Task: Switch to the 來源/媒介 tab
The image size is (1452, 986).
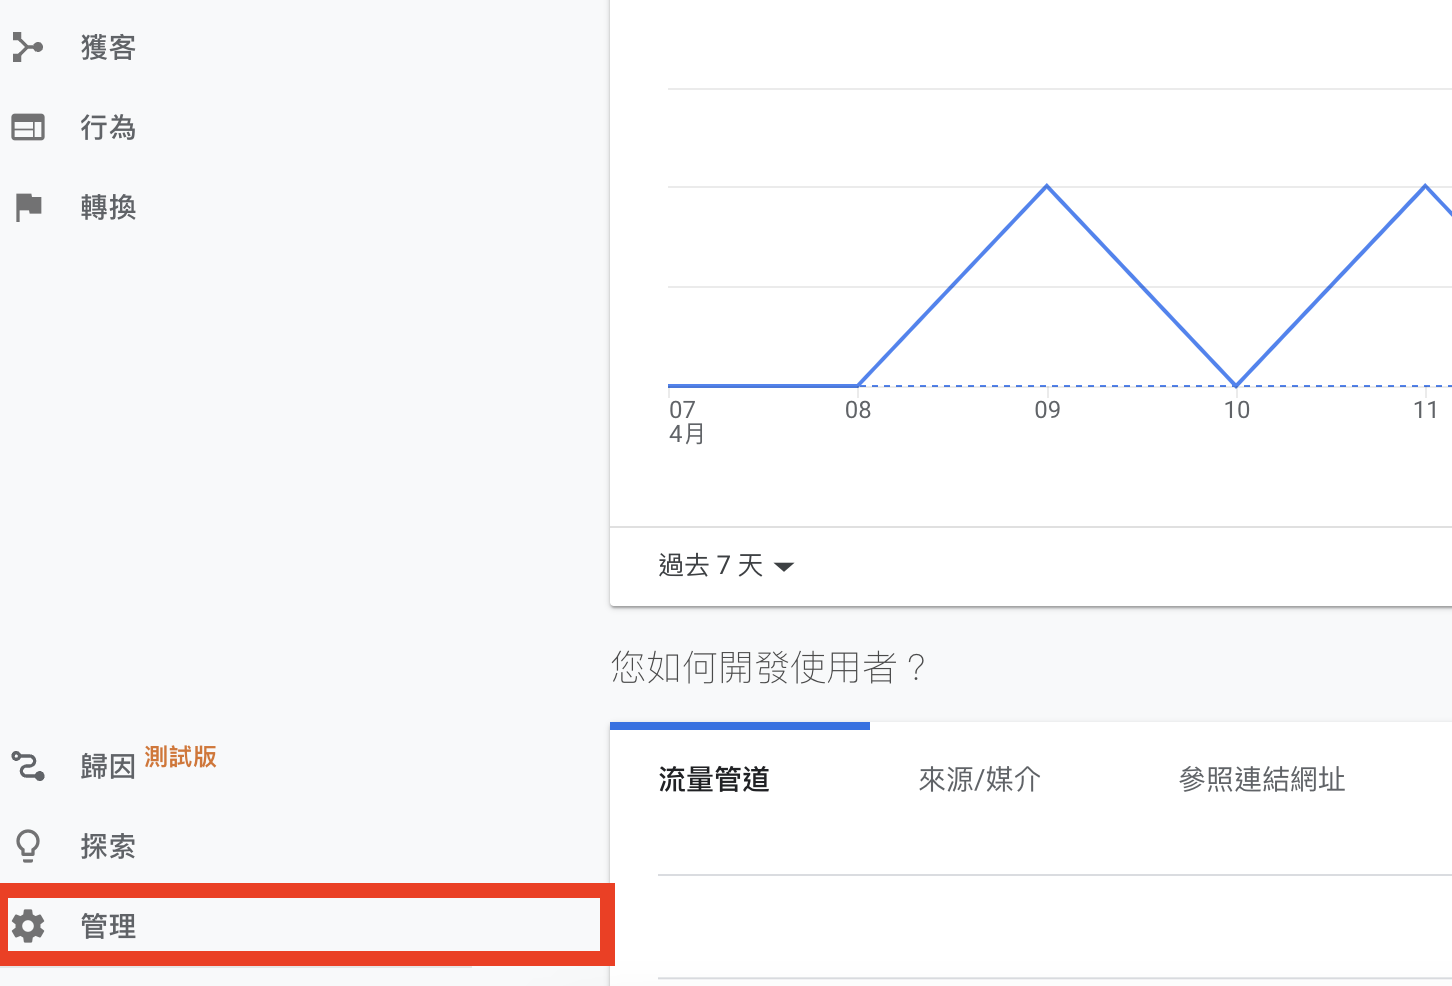Action: 980,779
